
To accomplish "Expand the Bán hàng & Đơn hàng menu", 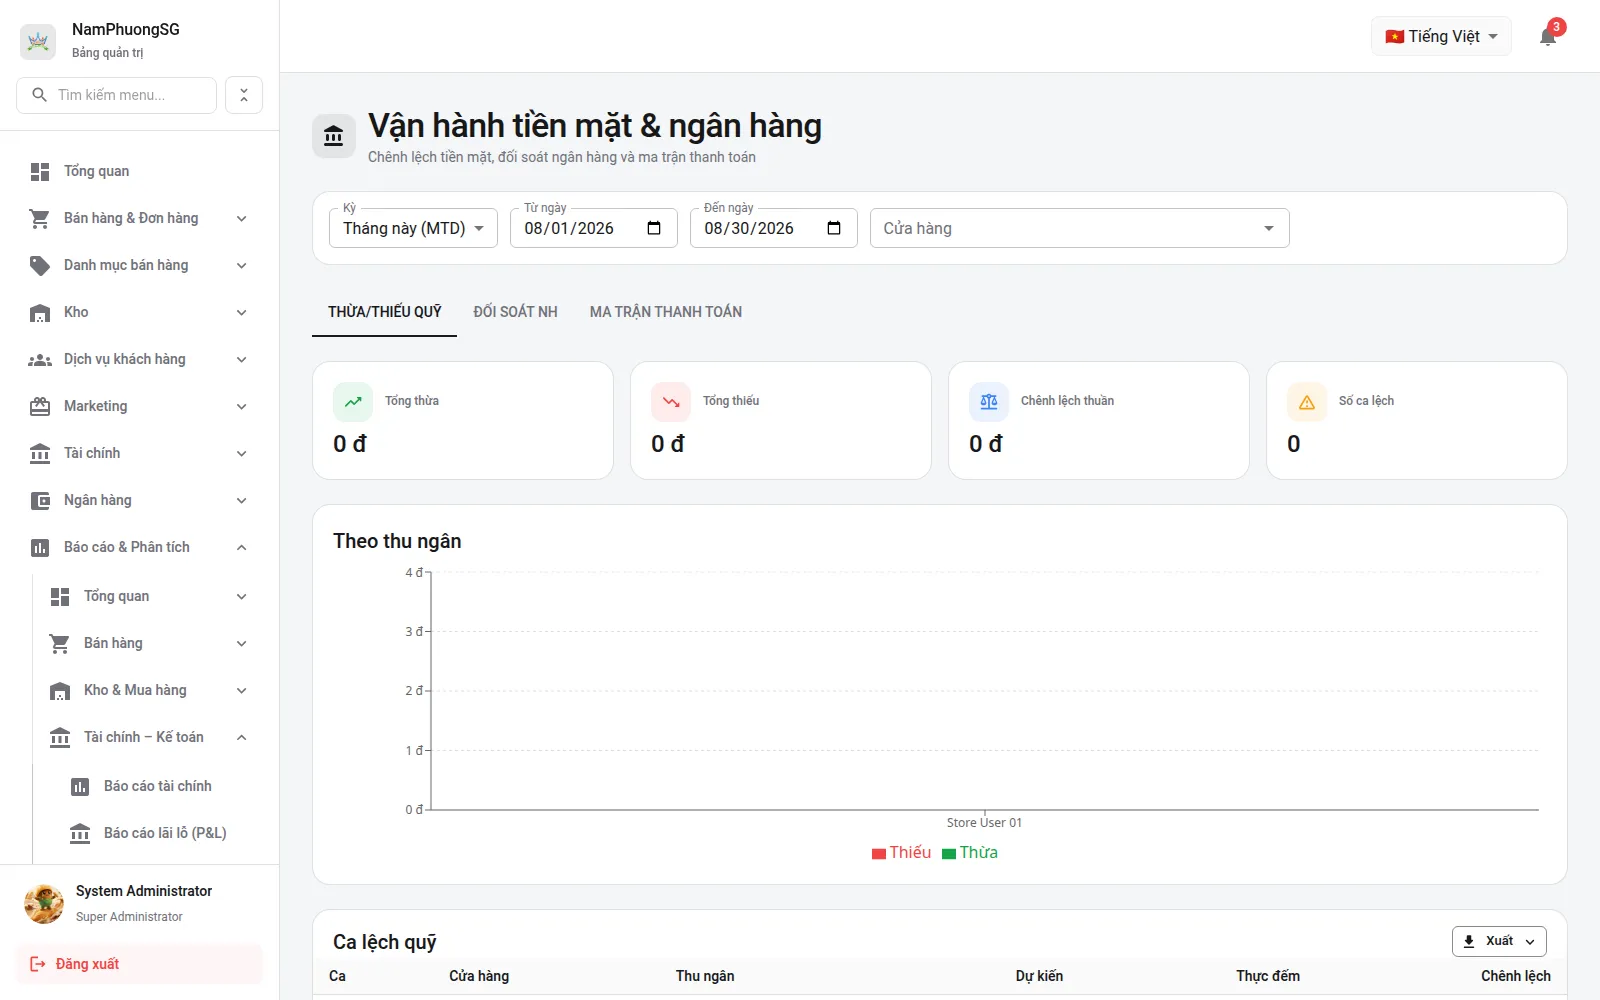I will tap(241, 219).
